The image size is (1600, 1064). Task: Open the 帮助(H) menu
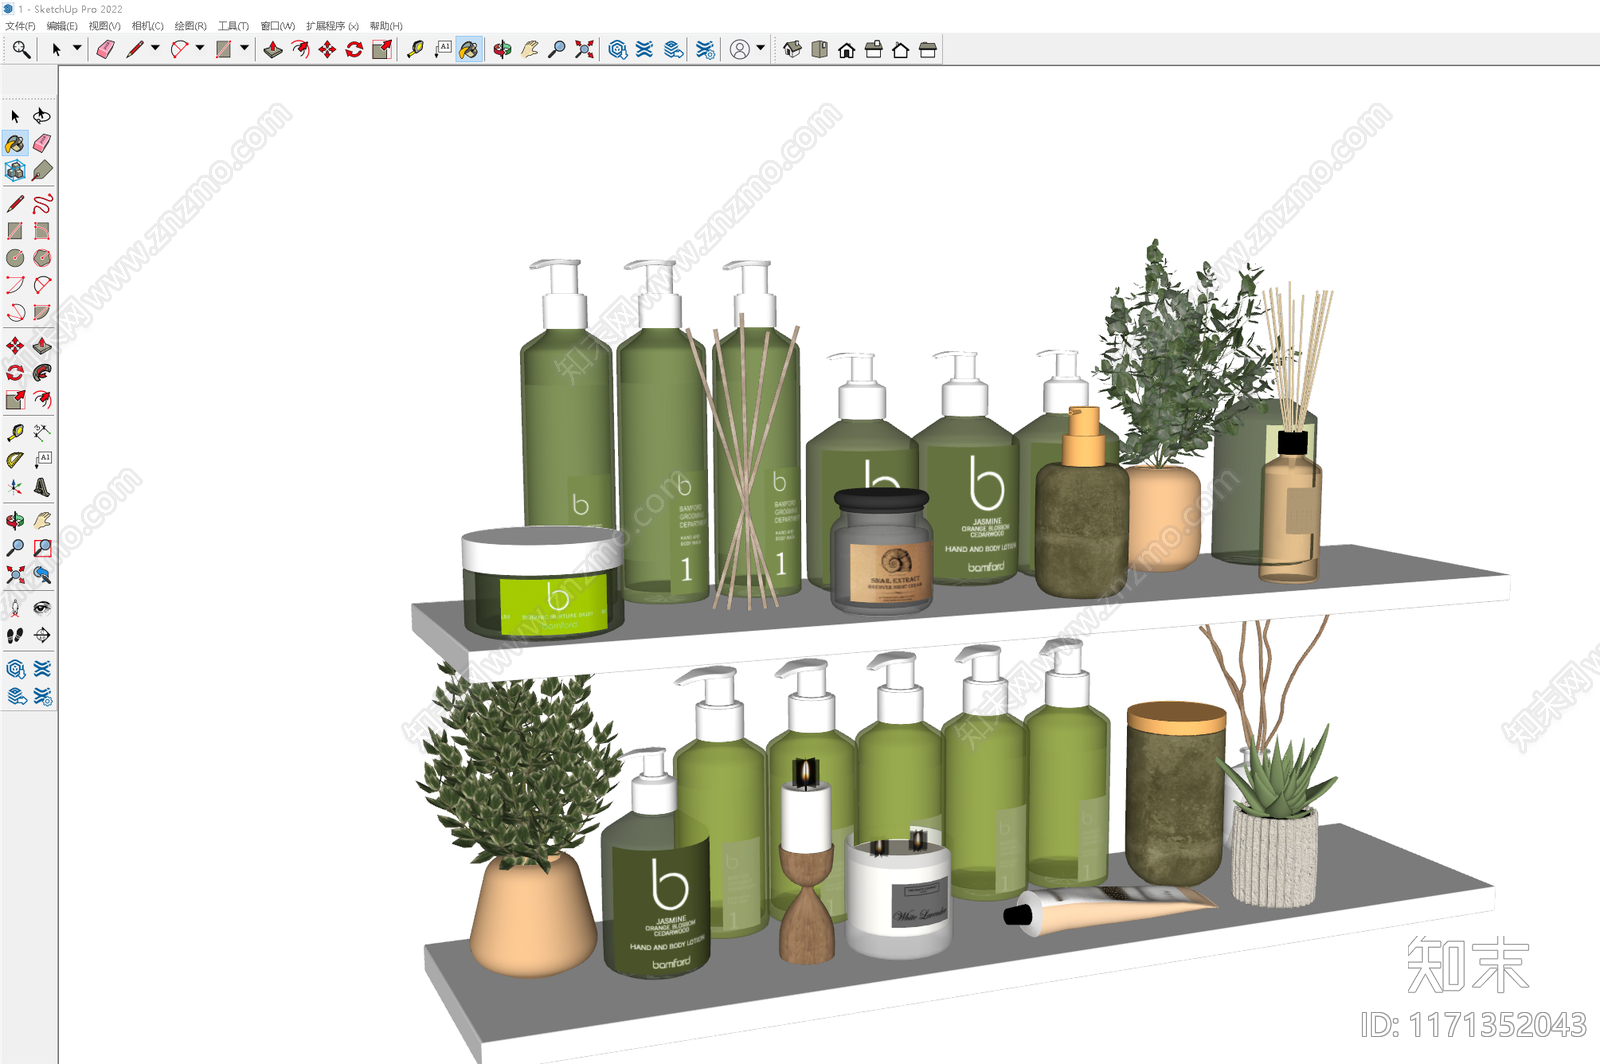point(386,26)
